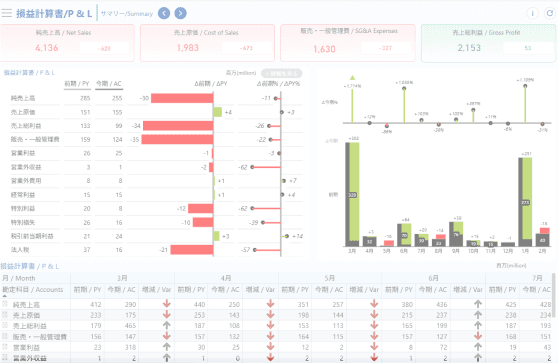Go to next page with right arrow
The height and width of the screenshot is (363, 560).
tap(180, 14)
